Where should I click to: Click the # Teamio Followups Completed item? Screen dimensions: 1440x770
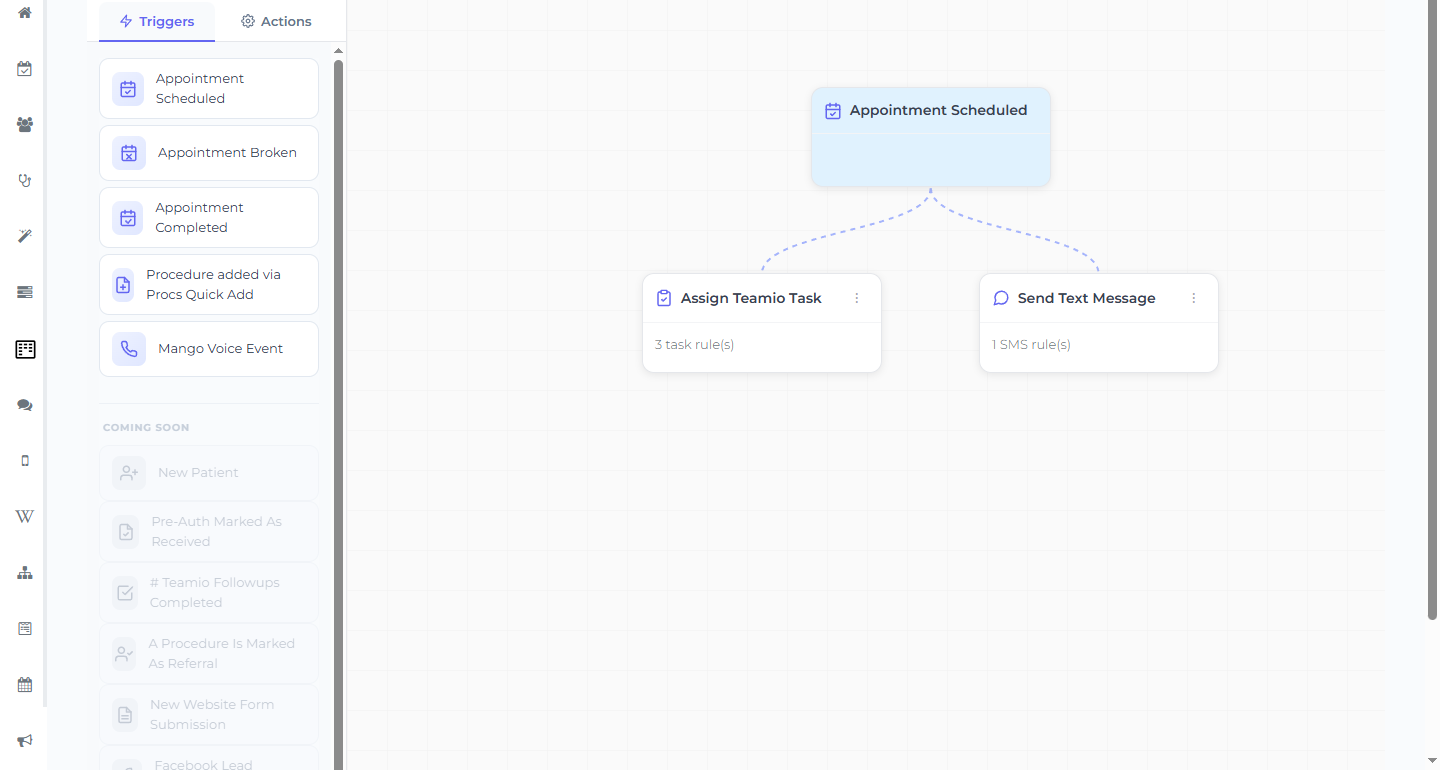(x=209, y=593)
